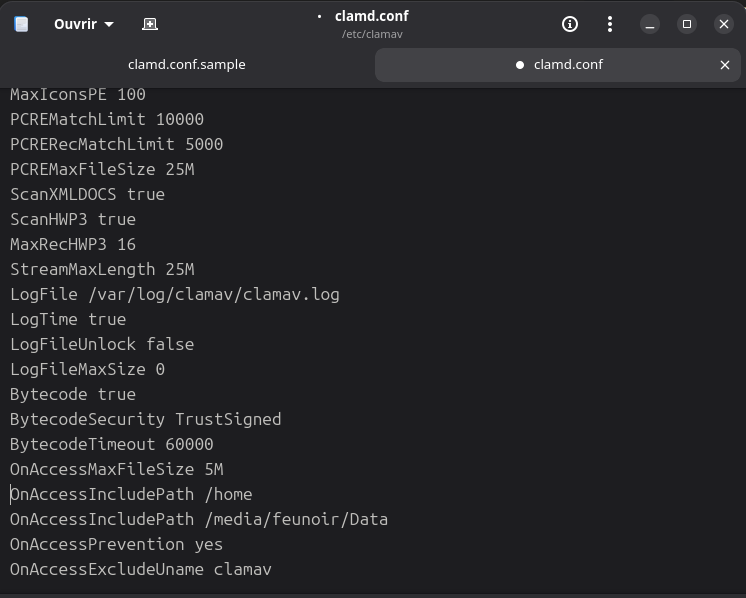Place cursor on LogFileUnlock false value
Viewport: 746px width, 598px height.
[x=170, y=345]
